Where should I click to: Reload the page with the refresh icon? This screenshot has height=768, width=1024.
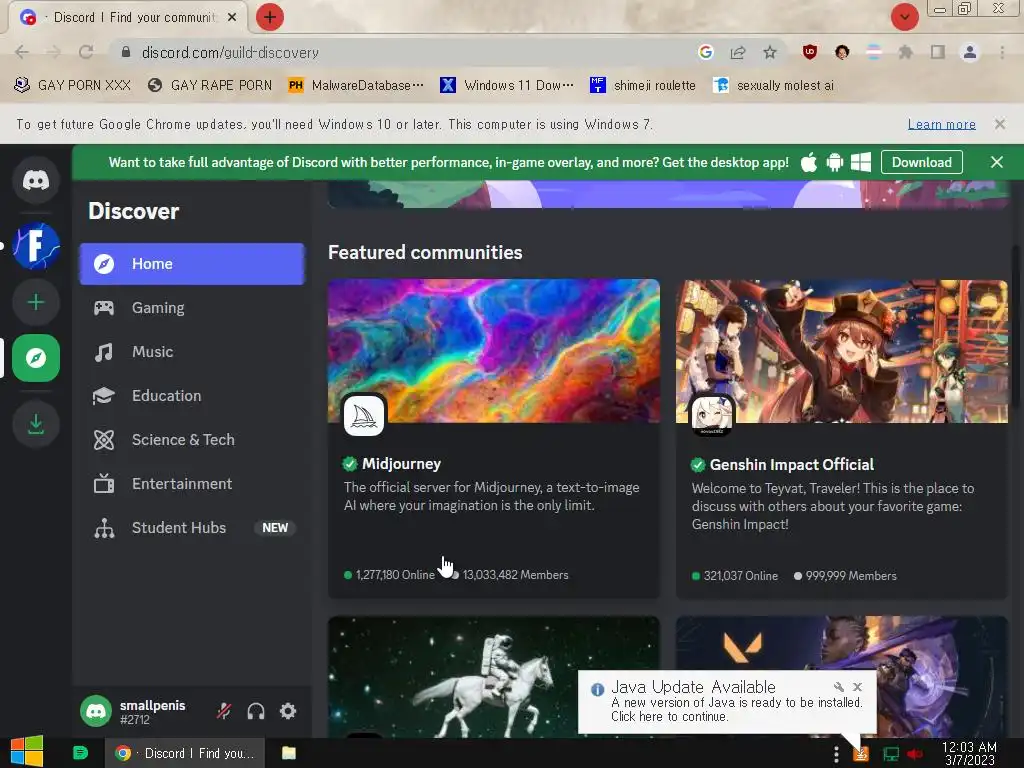tap(86, 52)
